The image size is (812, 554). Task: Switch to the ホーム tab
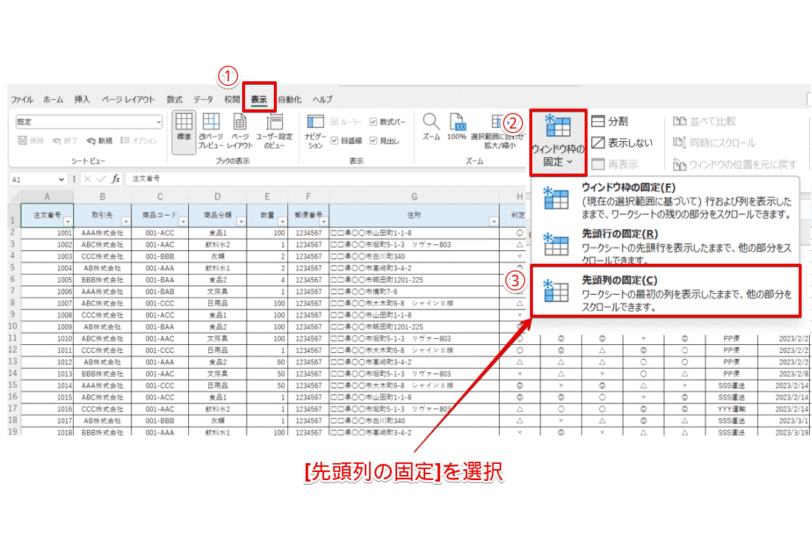53,99
